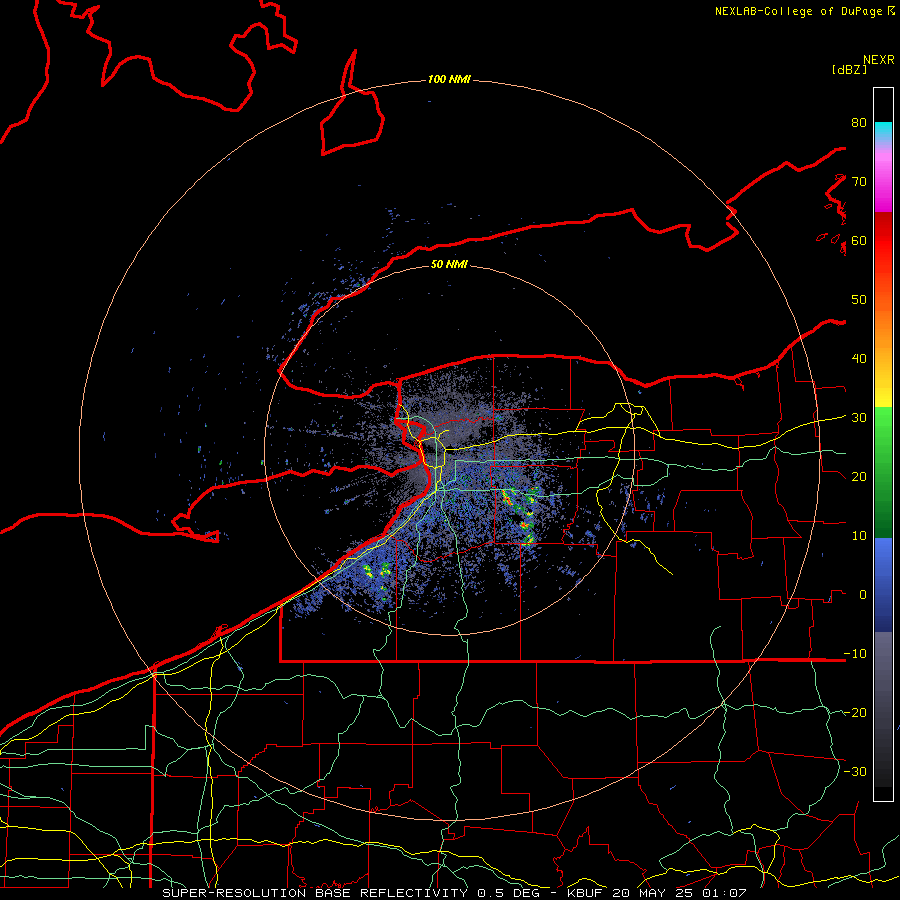Click the 70 value on the dBZ scale
The image size is (900, 900).
[859, 181]
